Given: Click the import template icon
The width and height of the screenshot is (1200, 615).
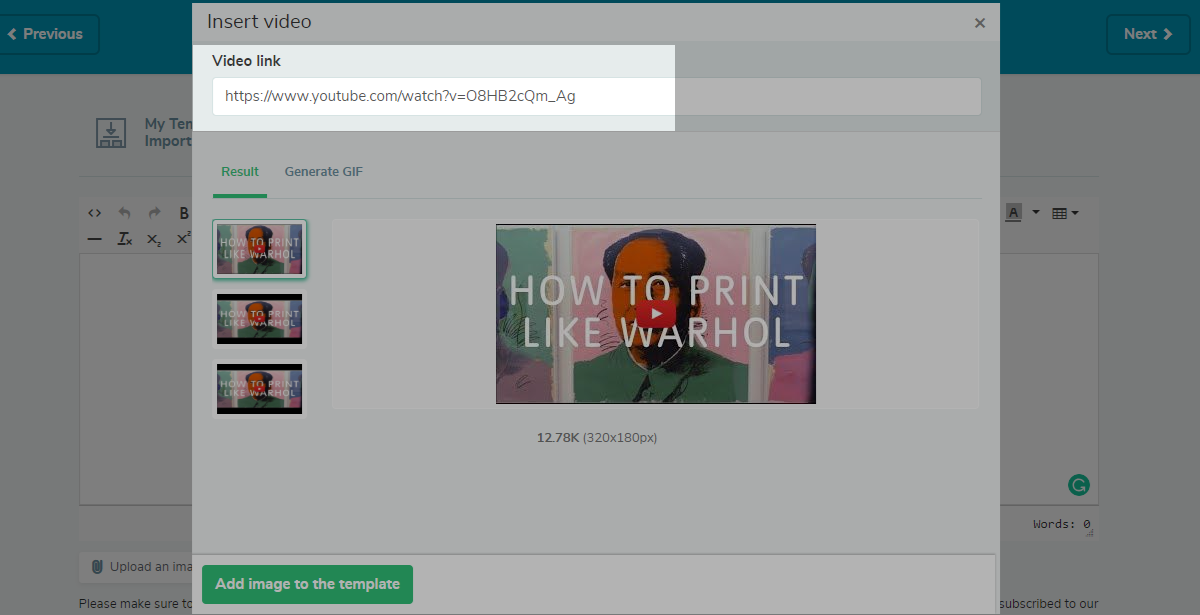Looking at the screenshot, I should point(111,133).
